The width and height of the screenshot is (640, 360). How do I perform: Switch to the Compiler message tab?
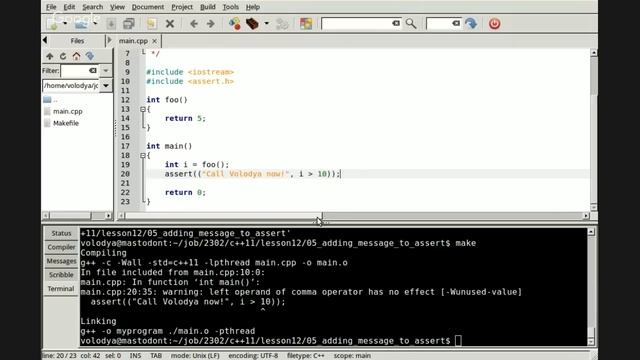pyautogui.click(x=61, y=247)
